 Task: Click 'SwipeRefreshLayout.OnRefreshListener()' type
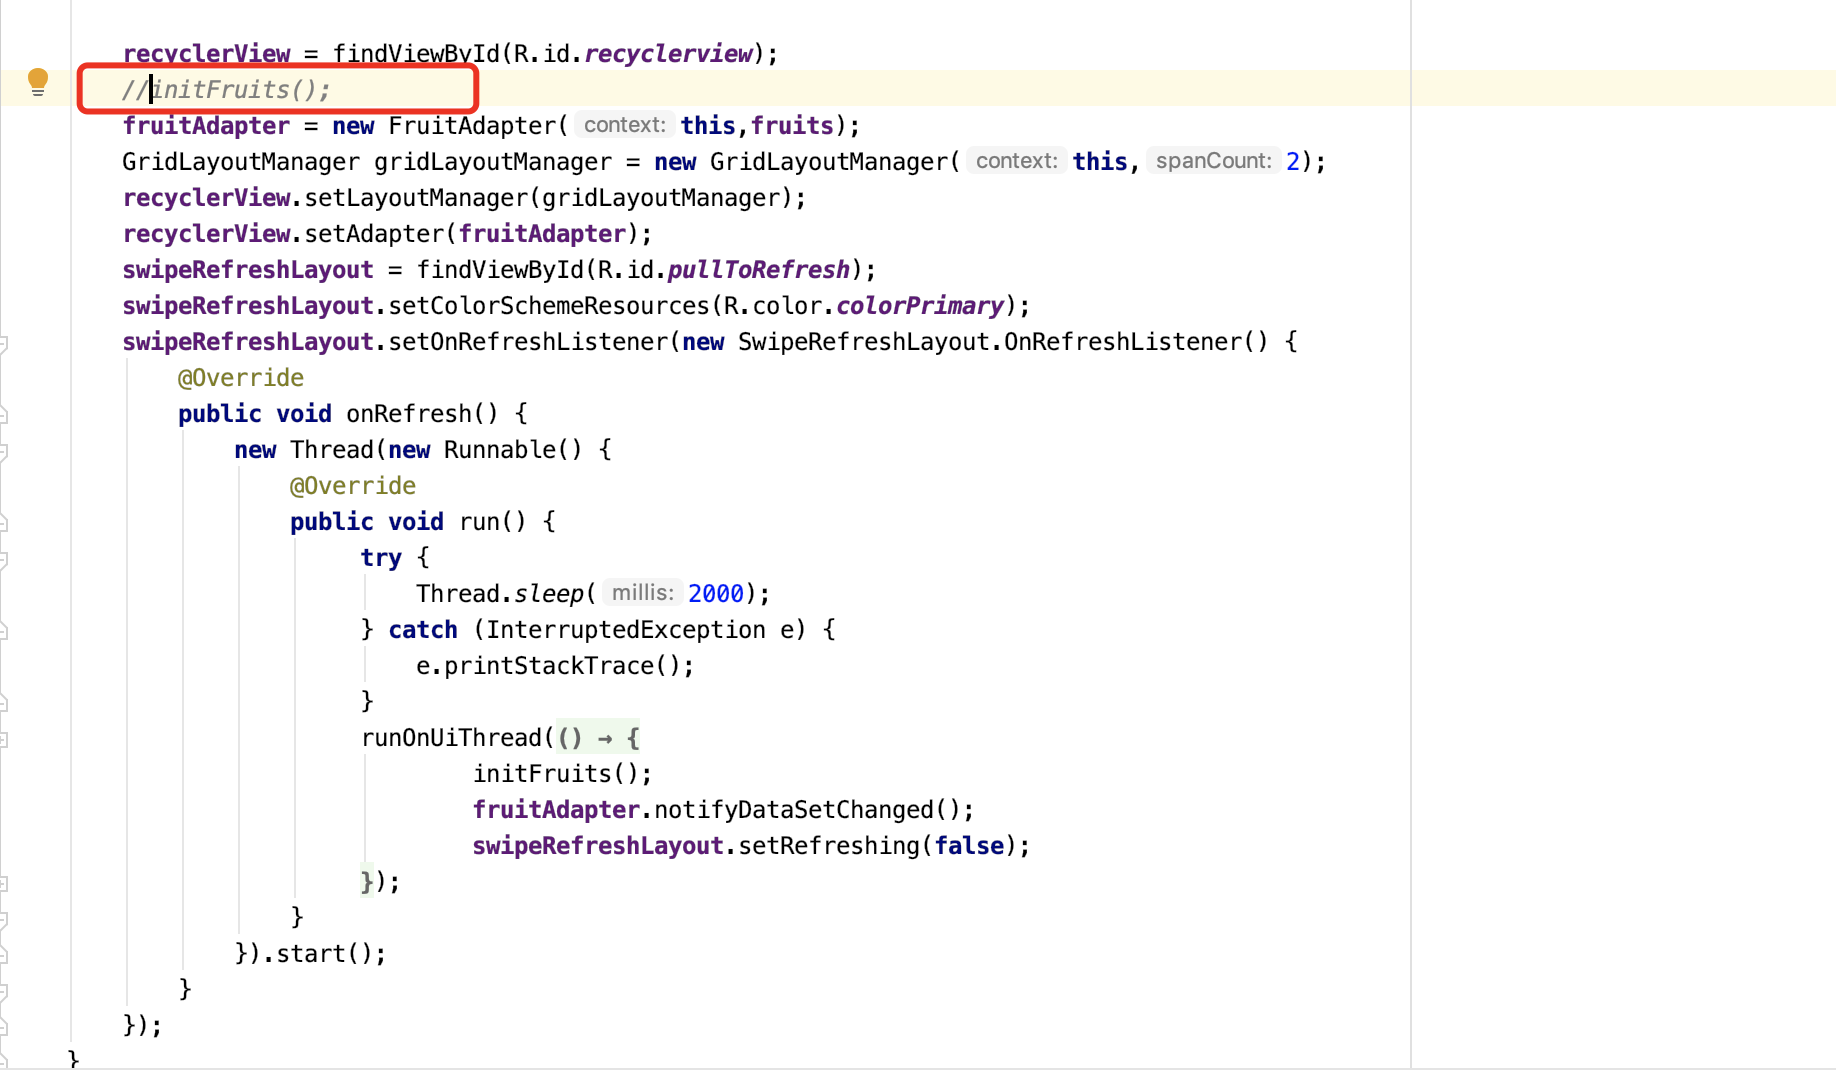(x=1003, y=342)
